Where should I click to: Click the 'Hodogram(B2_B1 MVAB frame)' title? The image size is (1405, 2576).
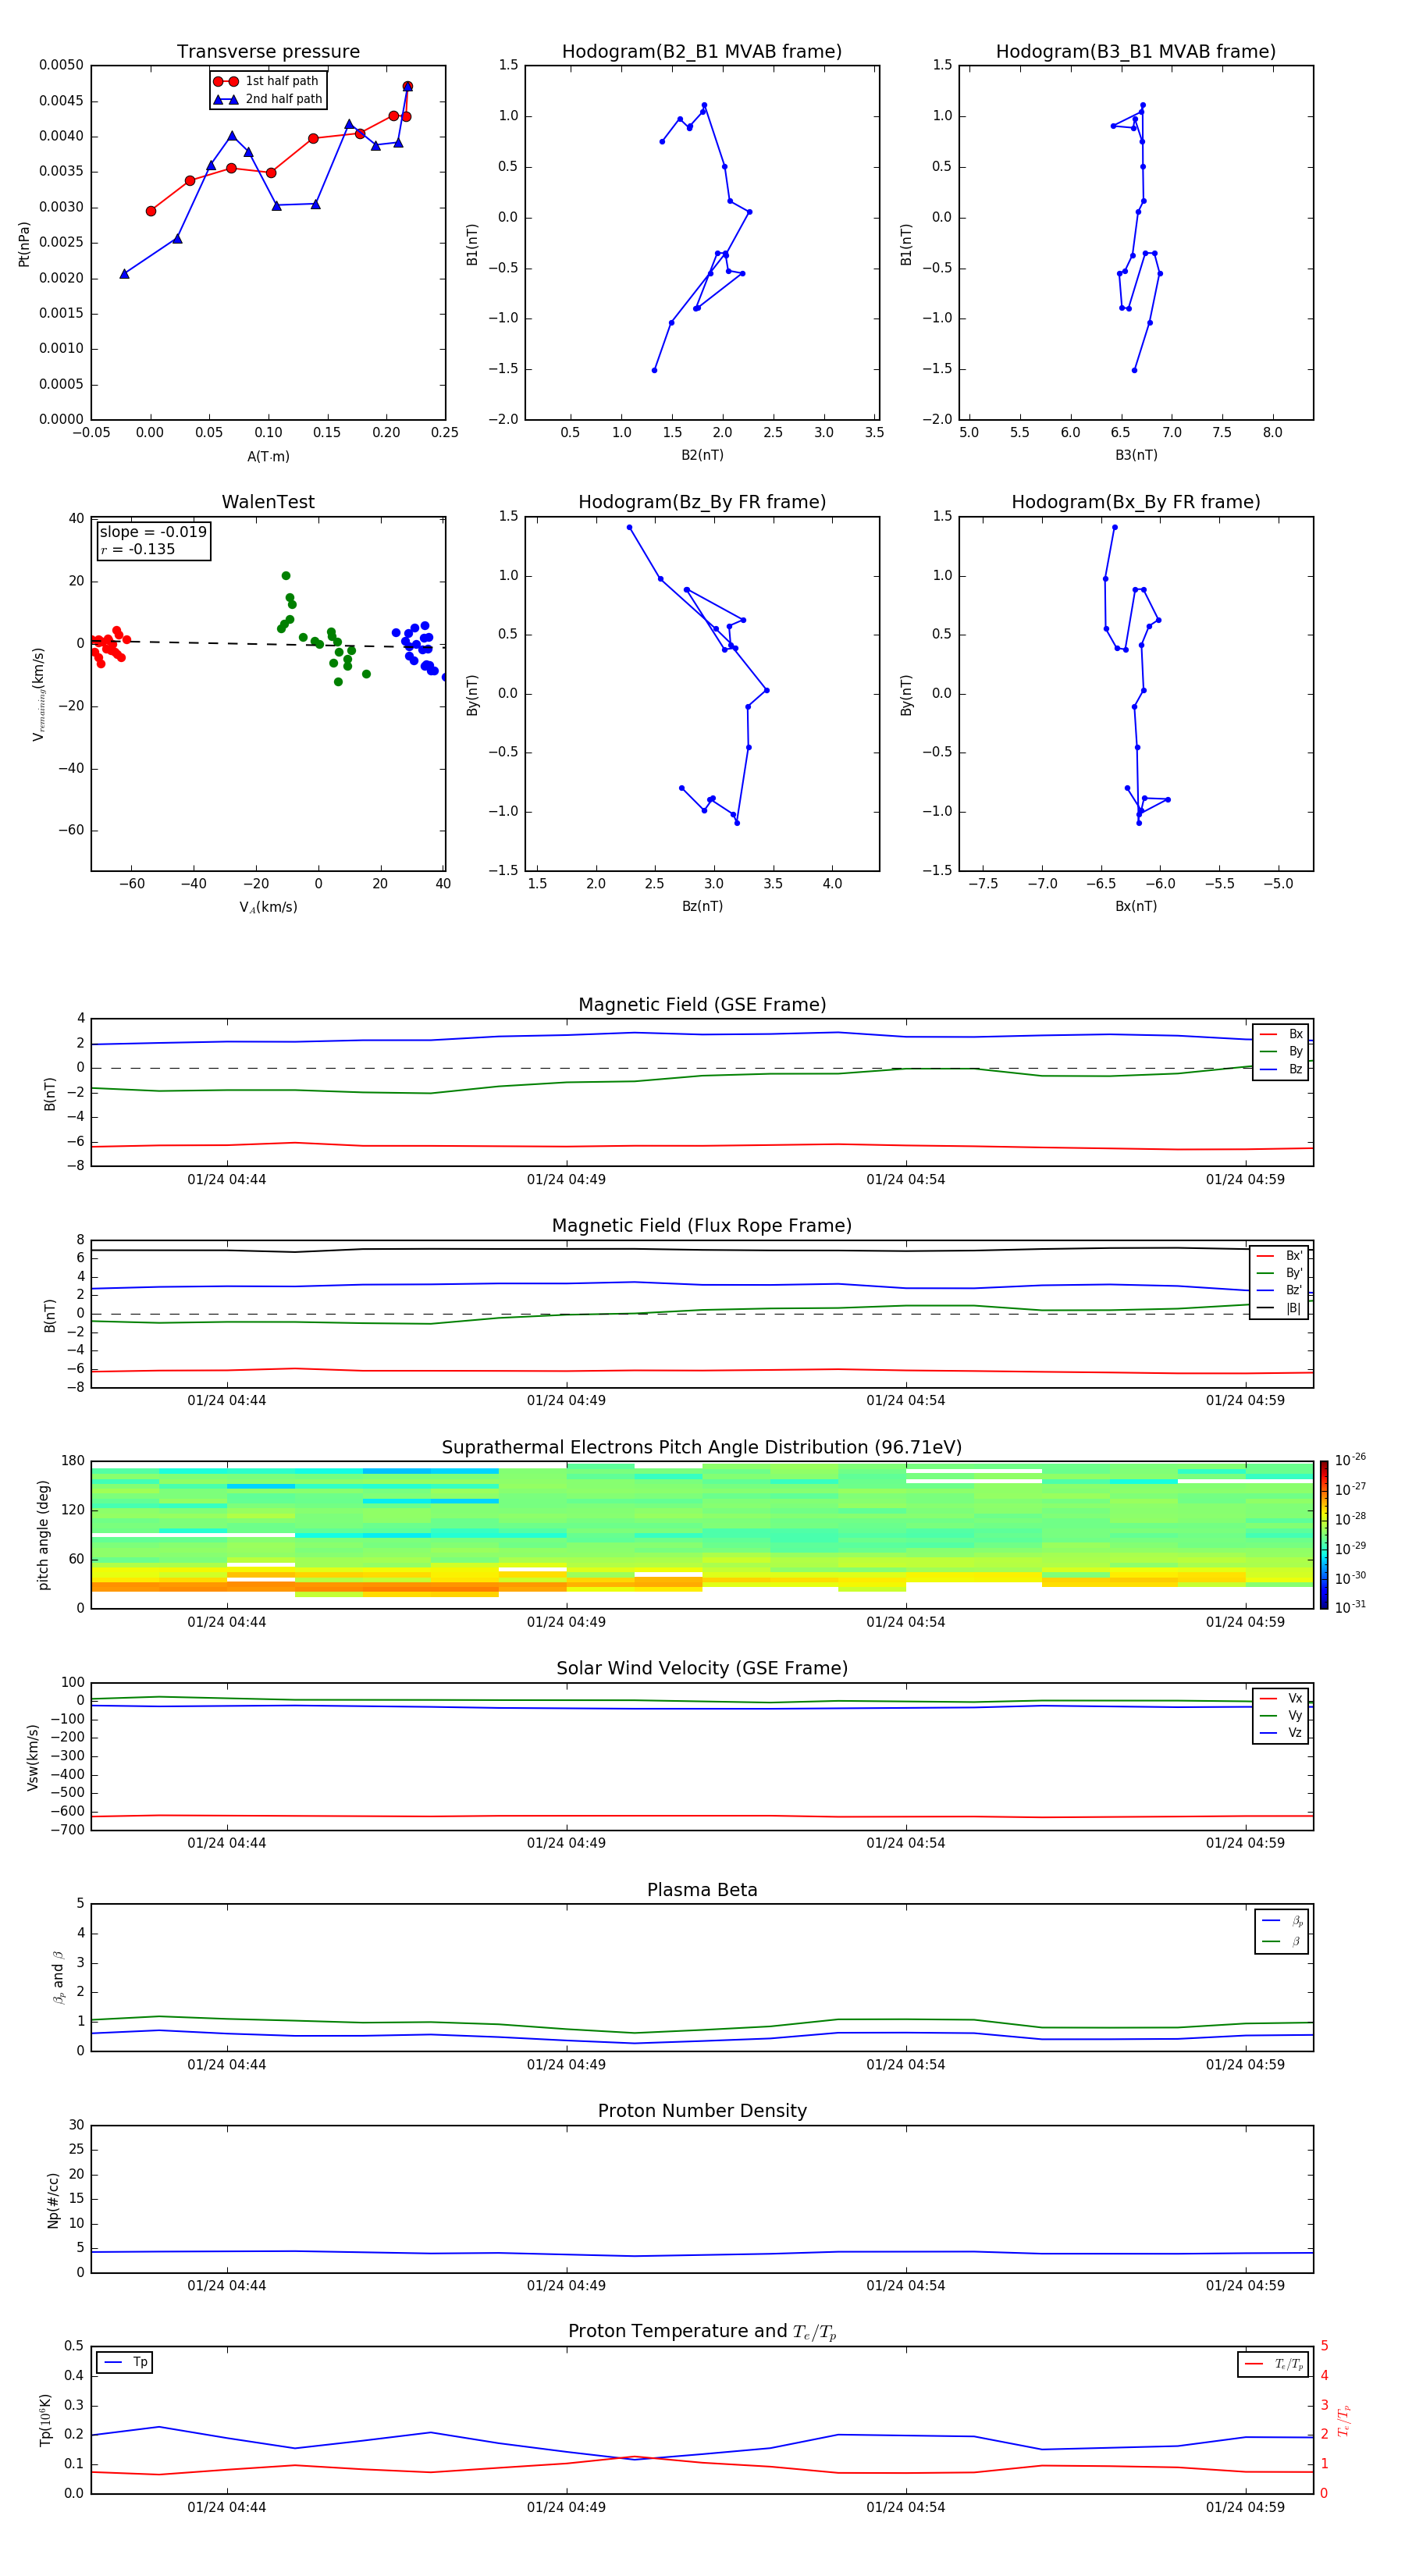coord(702,52)
